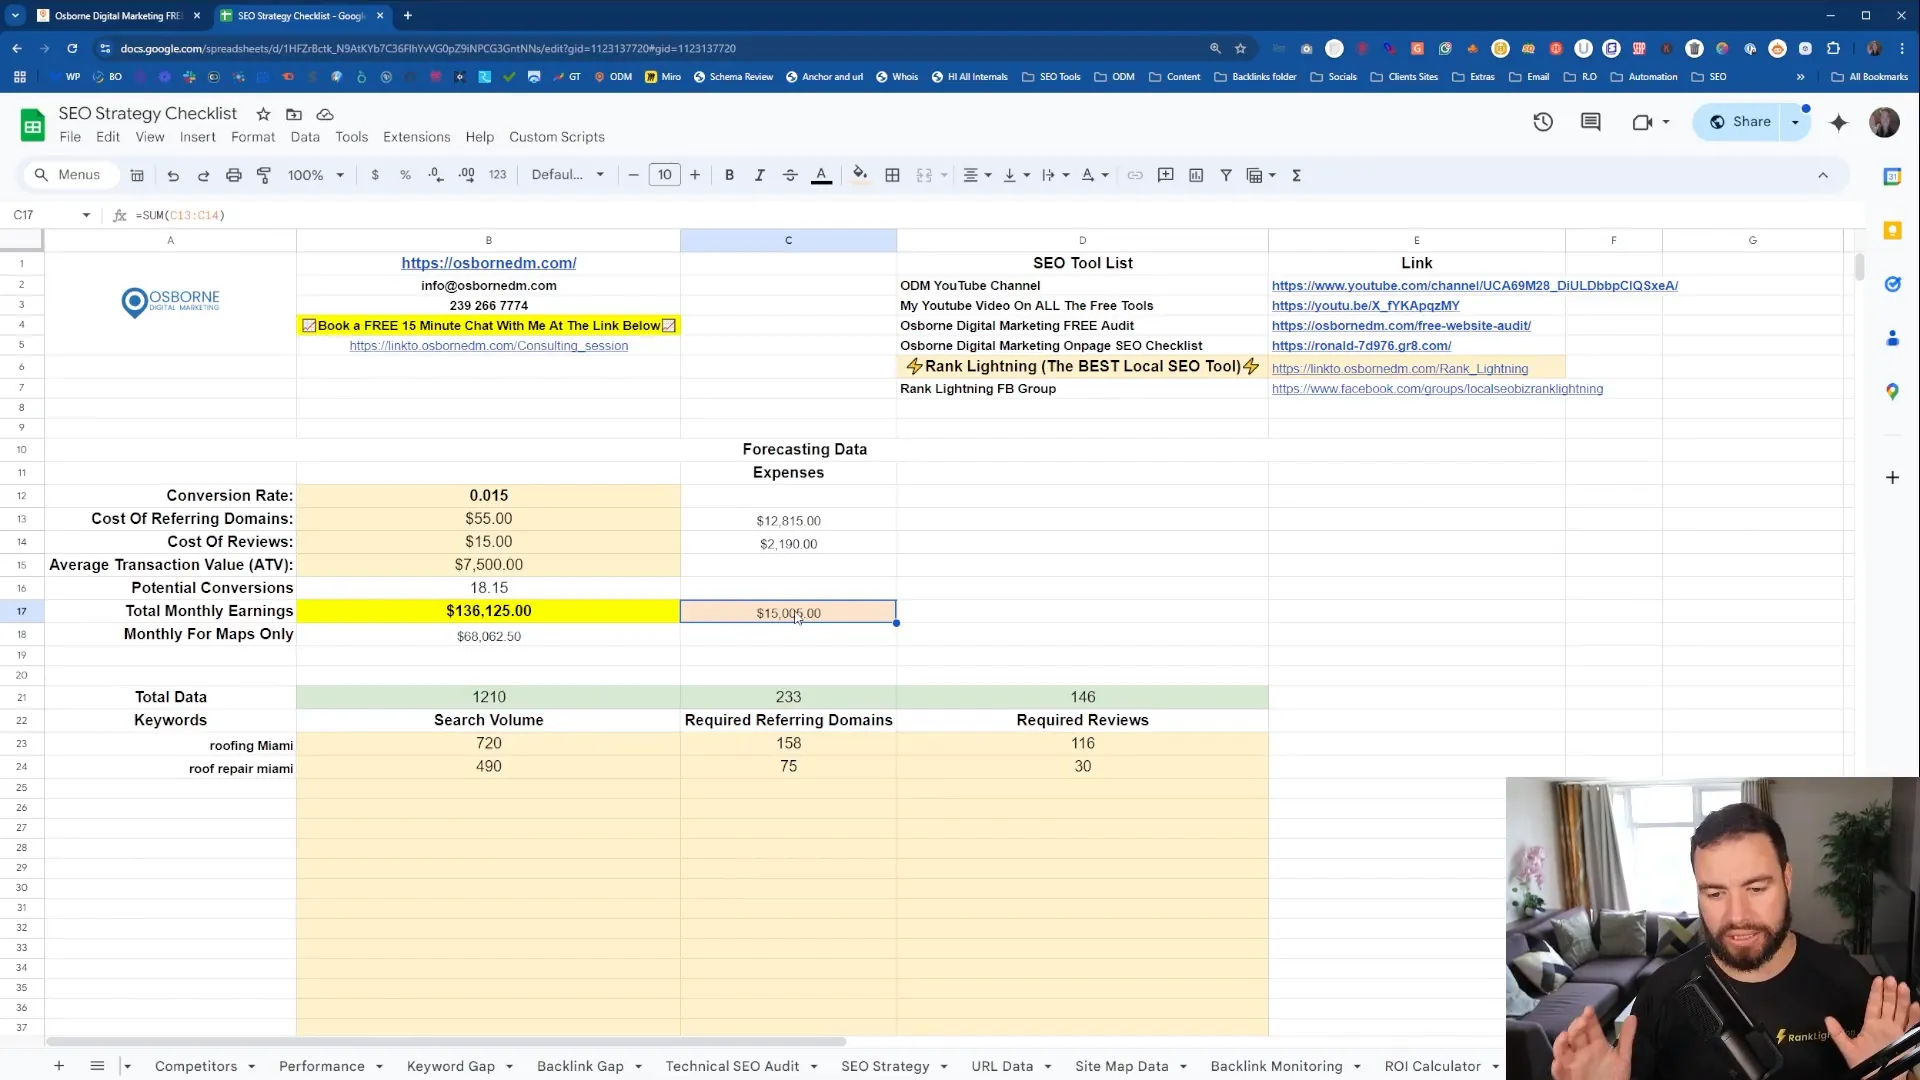
Task: Switch to the Technical SEO Audit tab
Action: [x=732, y=1066]
